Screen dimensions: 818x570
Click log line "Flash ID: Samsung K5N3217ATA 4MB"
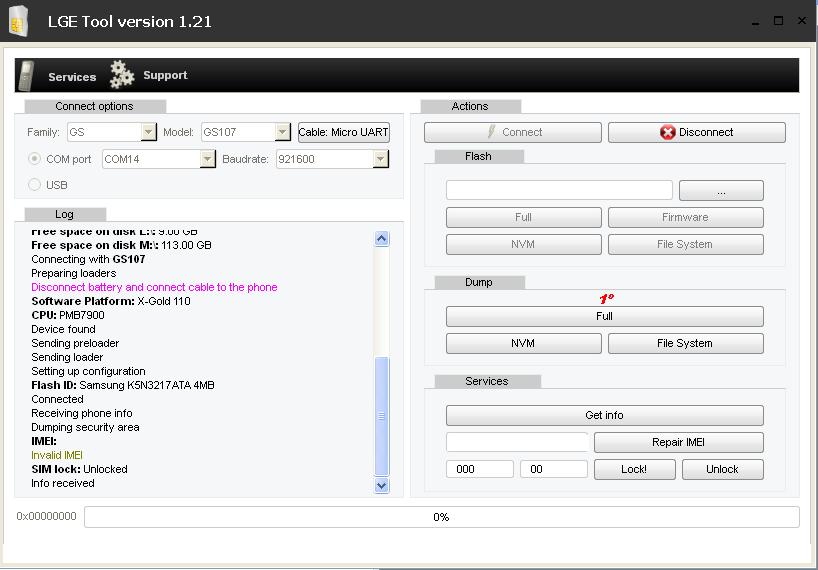[x=123, y=385]
